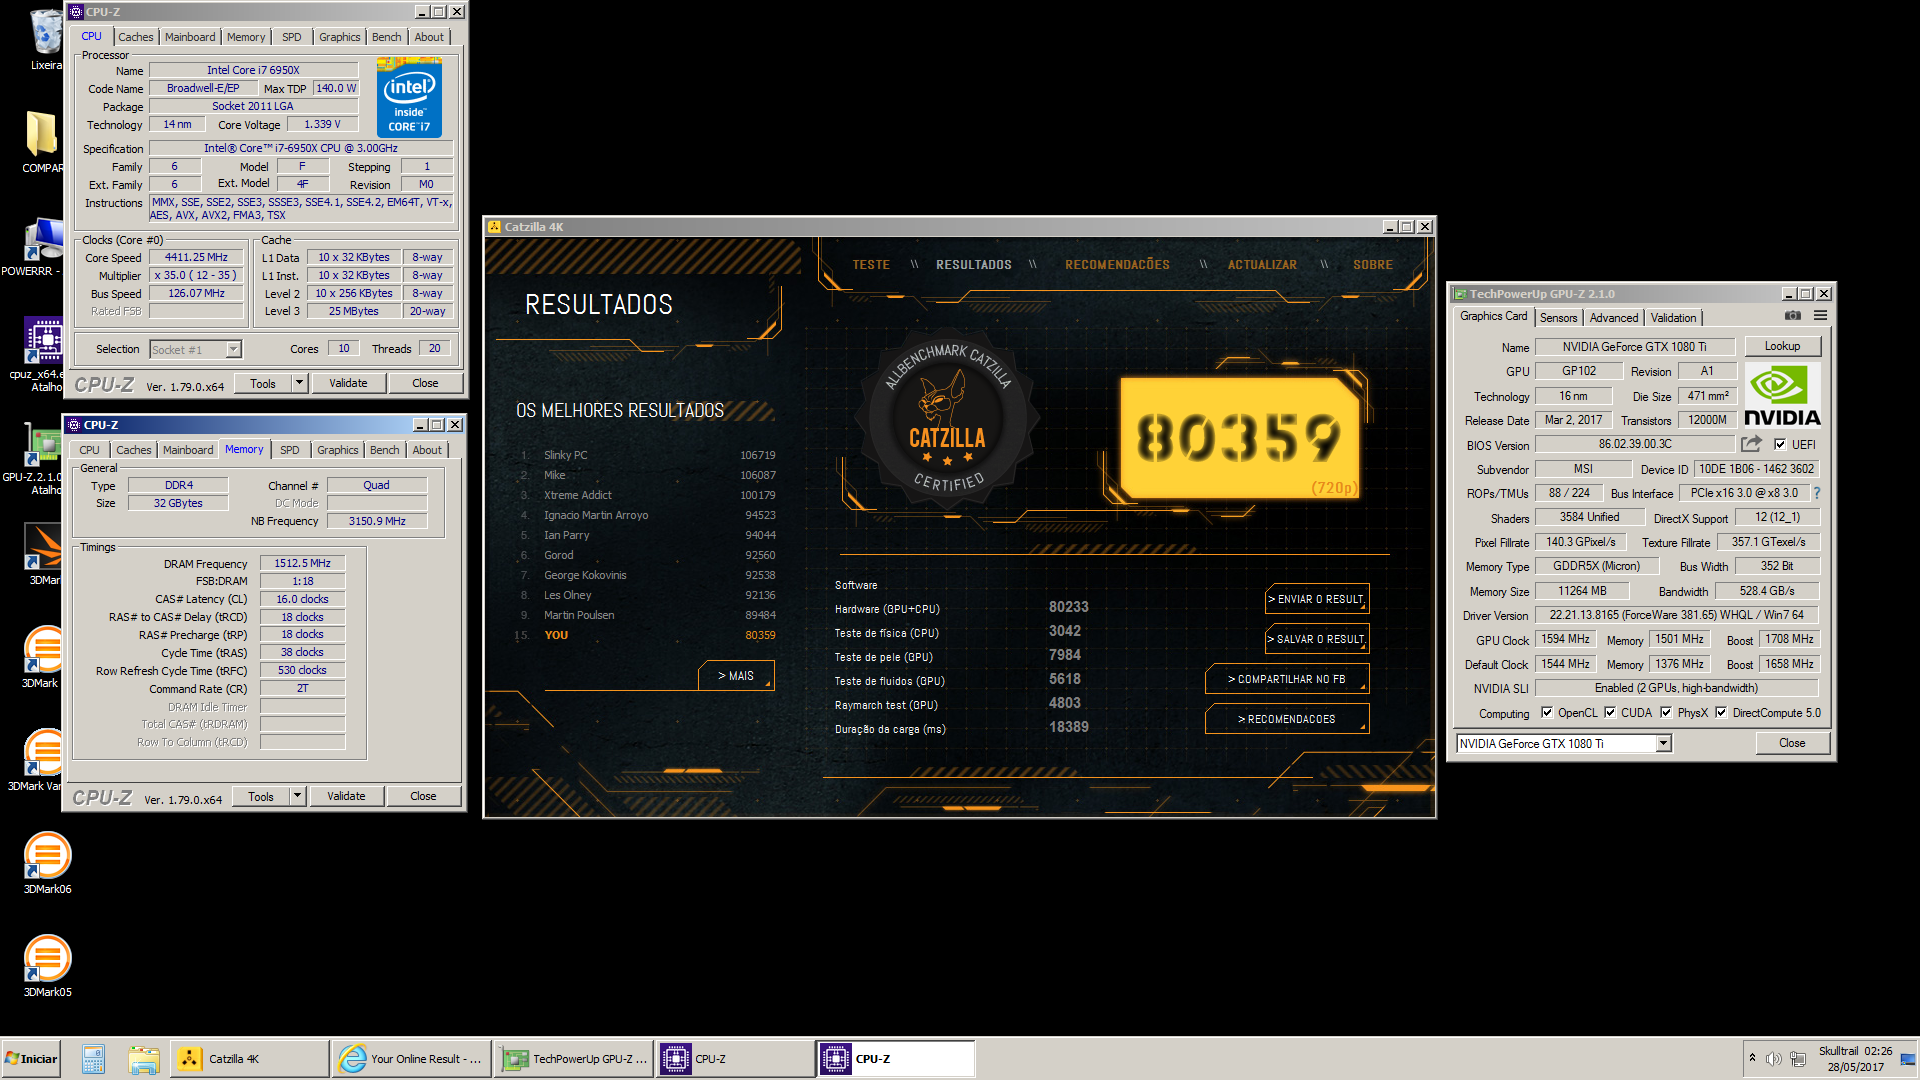
Task: Click the Lookup button in GPU-Z
Action: pyautogui.click(x=1782, y=346)
